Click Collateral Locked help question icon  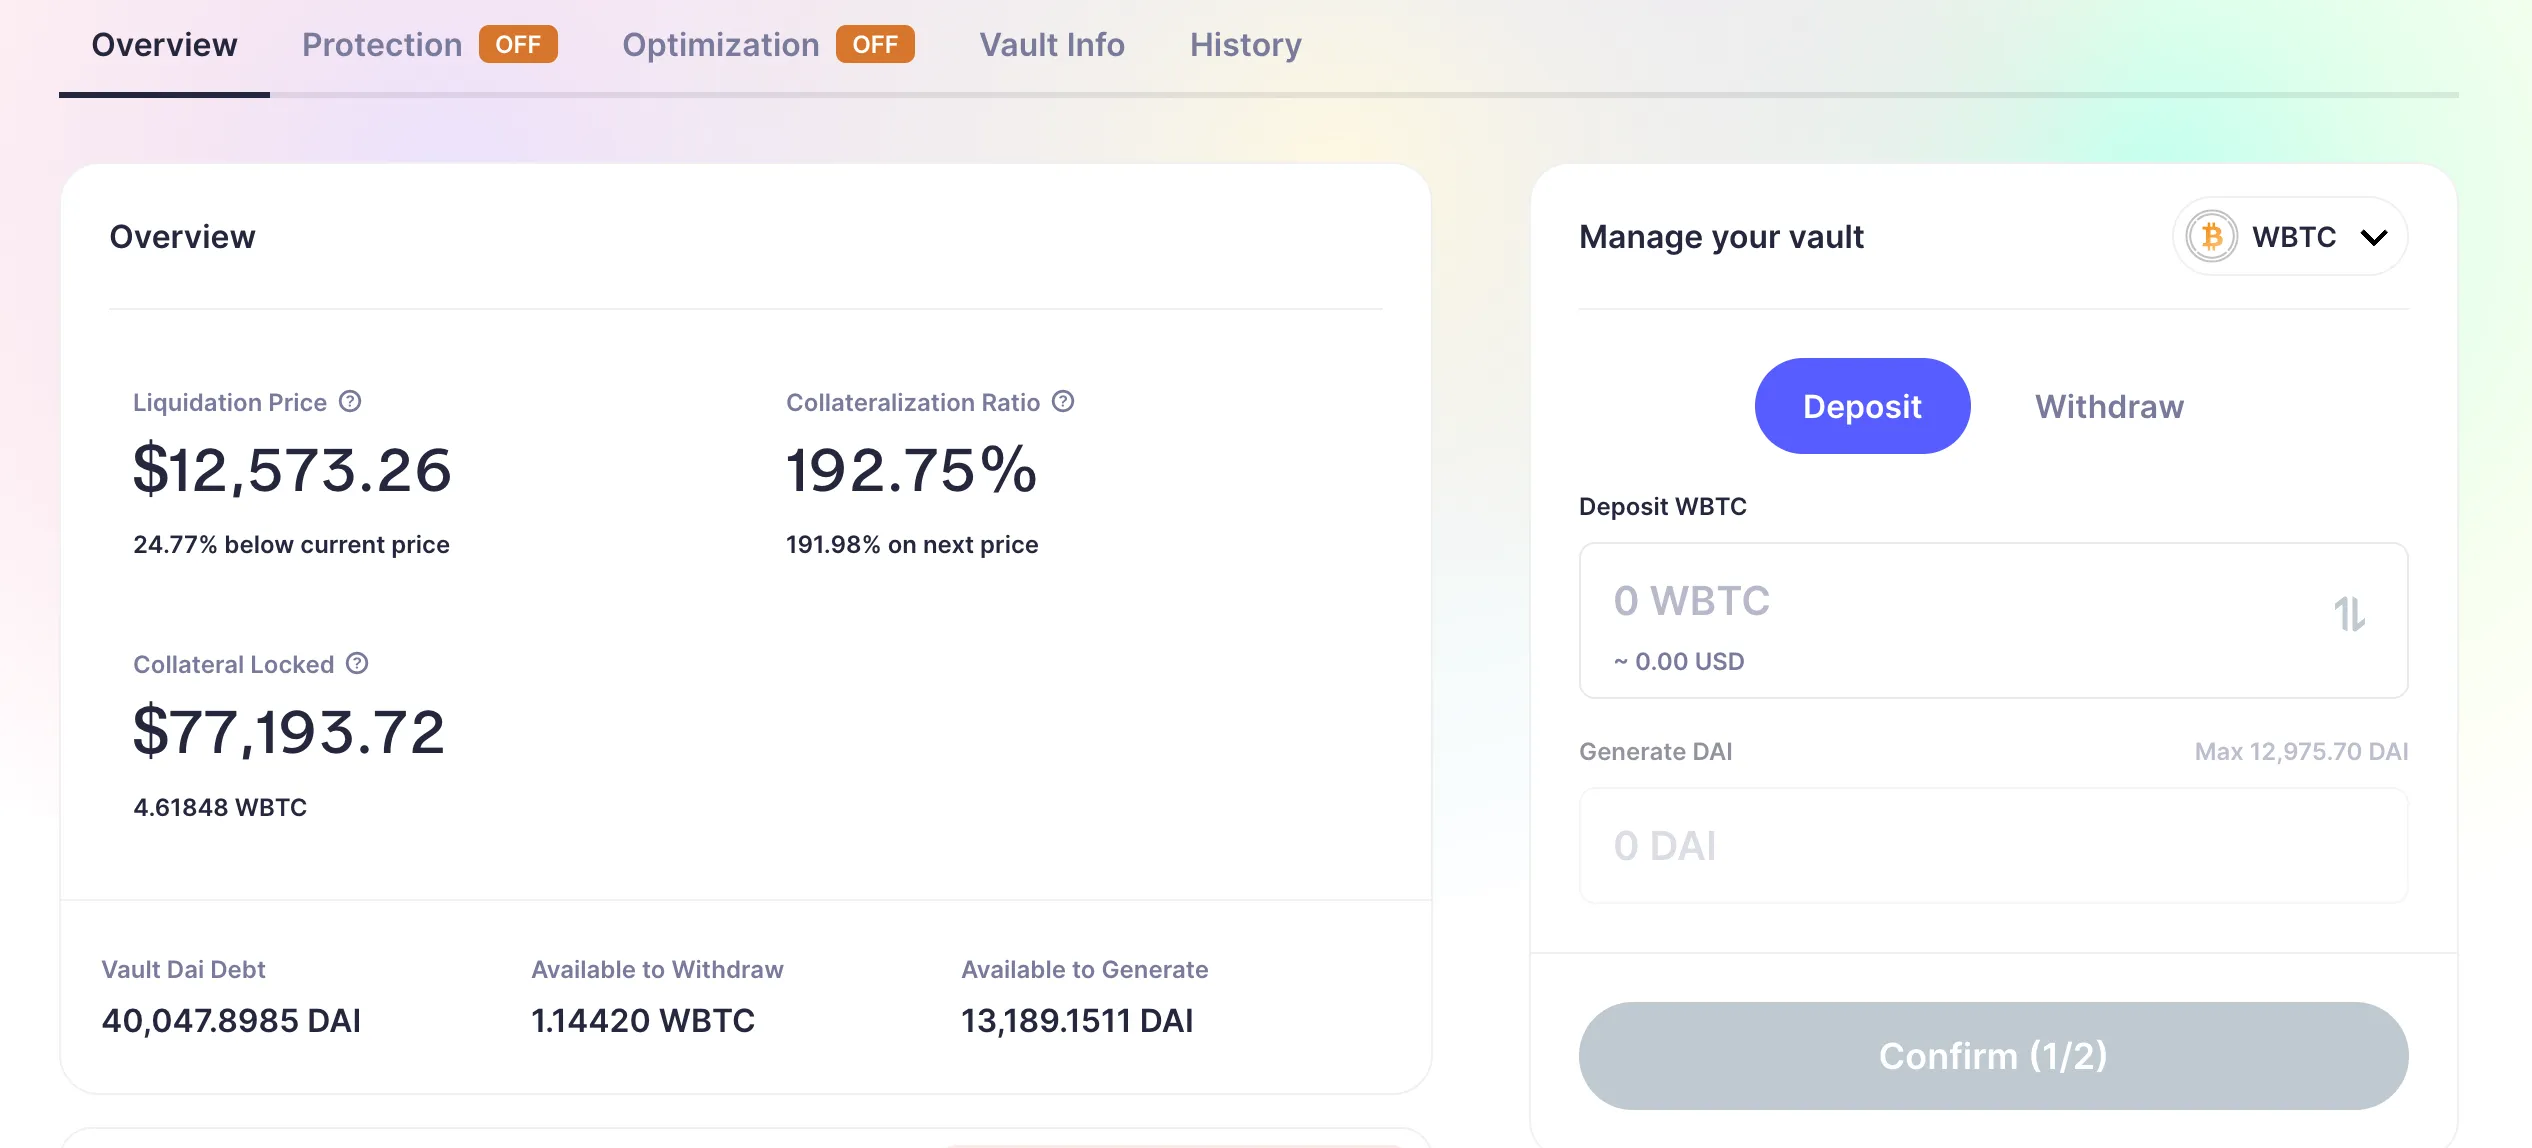coord(357,664)
